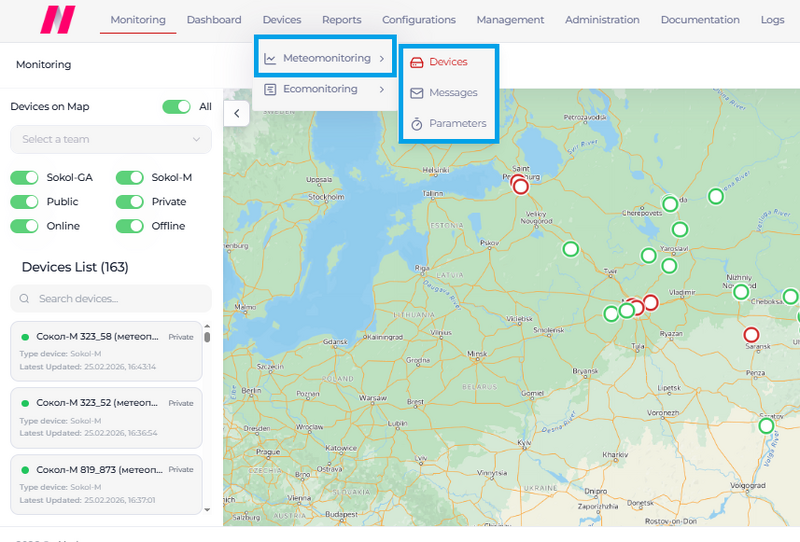Click green status dot of Сокол-М 819_873

point(24,470)
